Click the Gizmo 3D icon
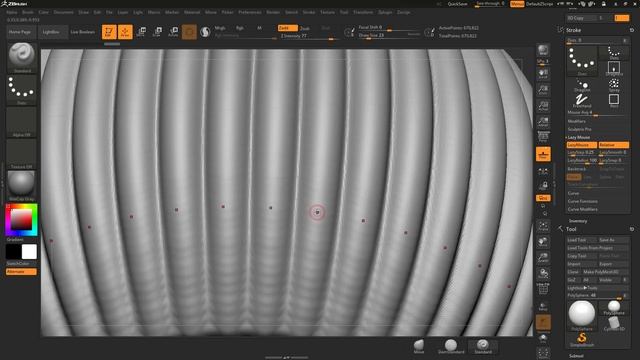 (189, 32)
